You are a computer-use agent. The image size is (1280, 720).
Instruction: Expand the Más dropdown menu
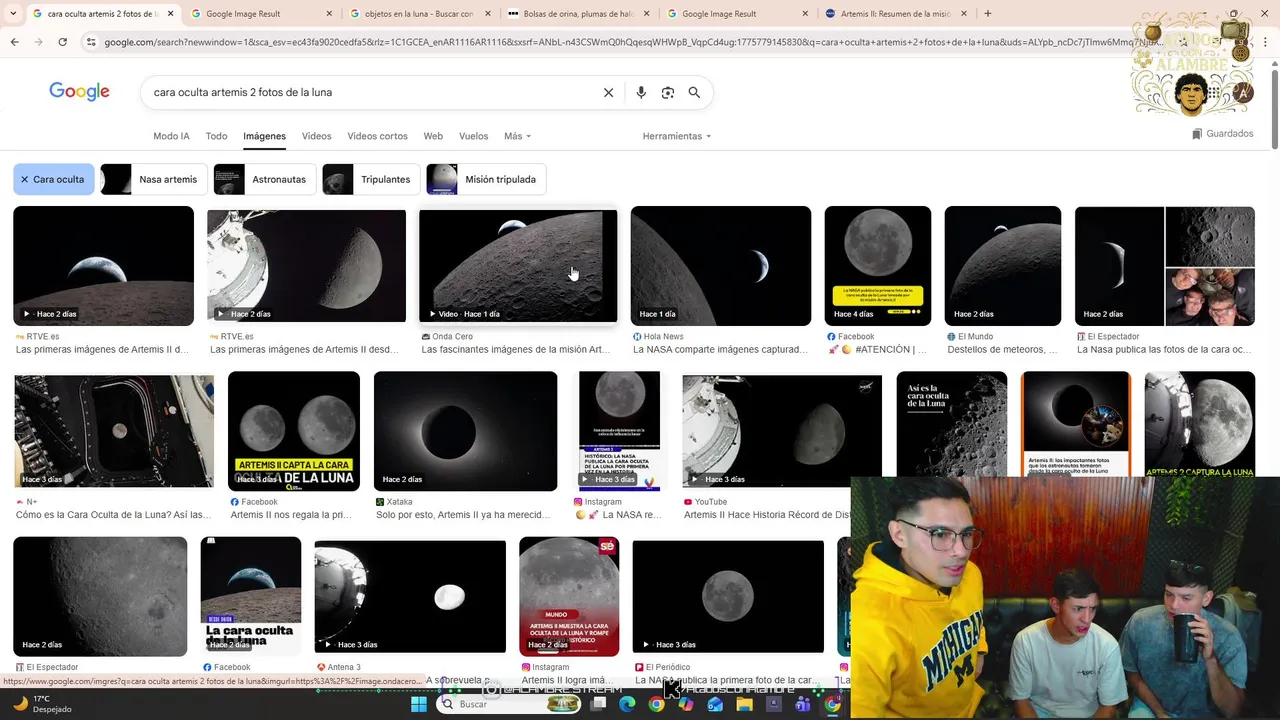tap(517, 136)
